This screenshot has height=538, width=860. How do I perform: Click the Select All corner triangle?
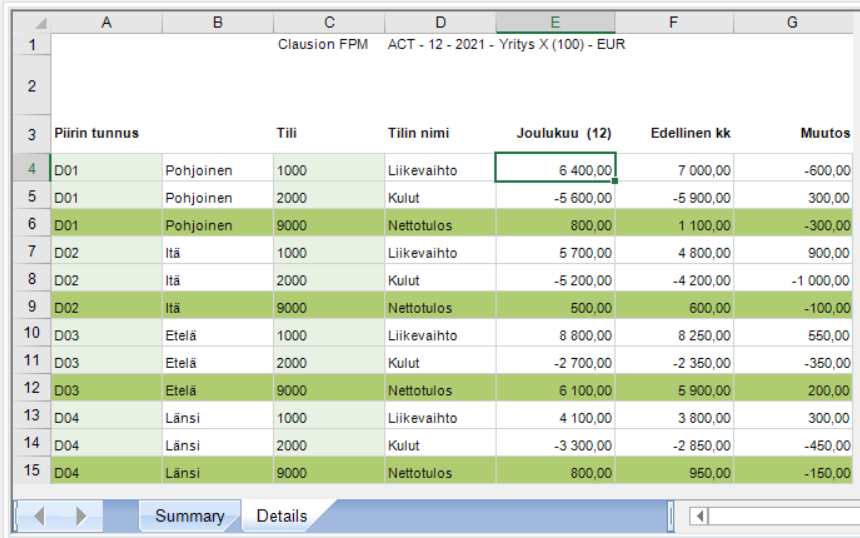[x=39, y=23]
